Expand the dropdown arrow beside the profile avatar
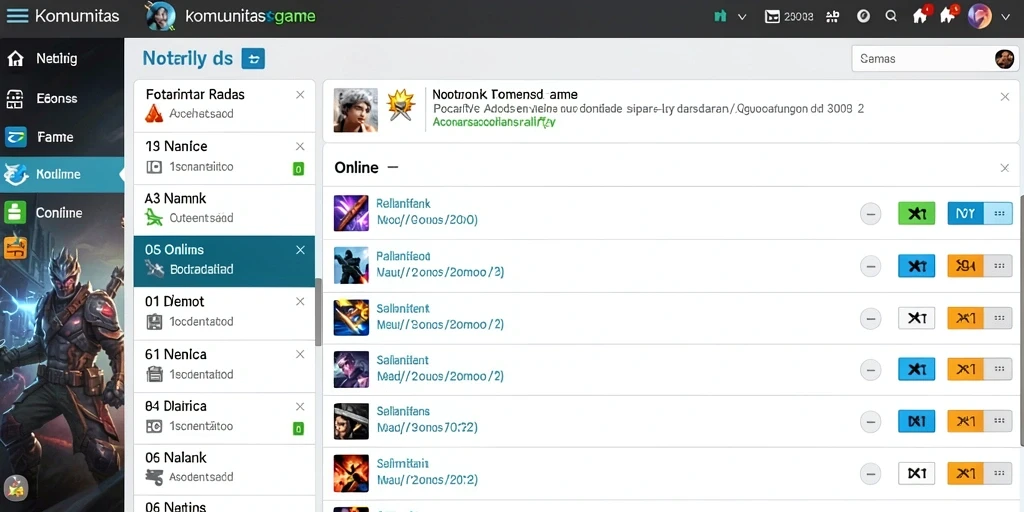This screenshot has width=1024, height=512. coord(1005,17)
